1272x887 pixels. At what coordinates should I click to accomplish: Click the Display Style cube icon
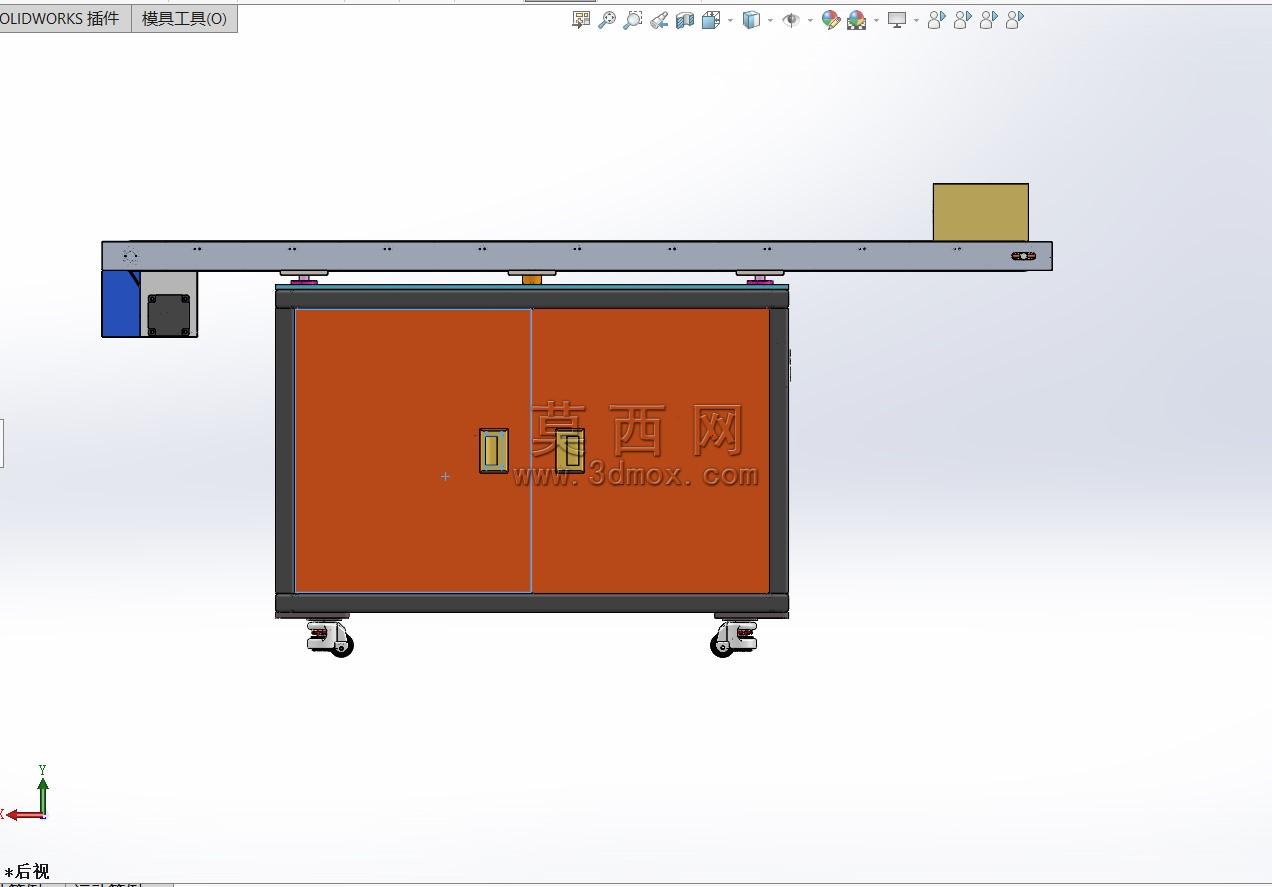752,20
